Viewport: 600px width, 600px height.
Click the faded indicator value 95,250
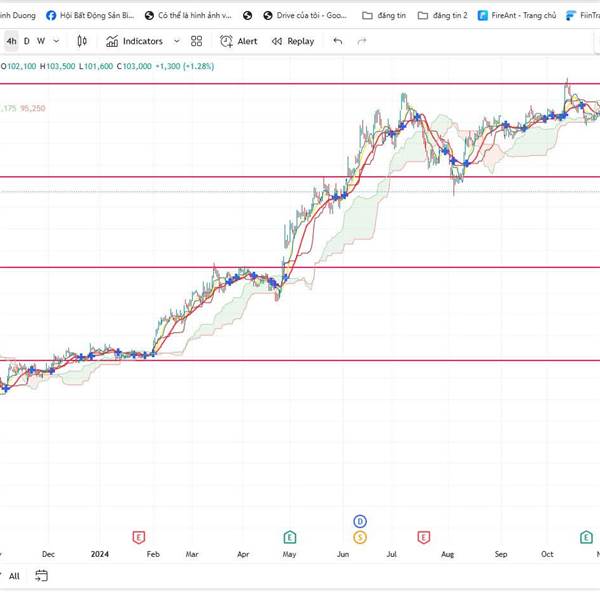tap(33, 108)
